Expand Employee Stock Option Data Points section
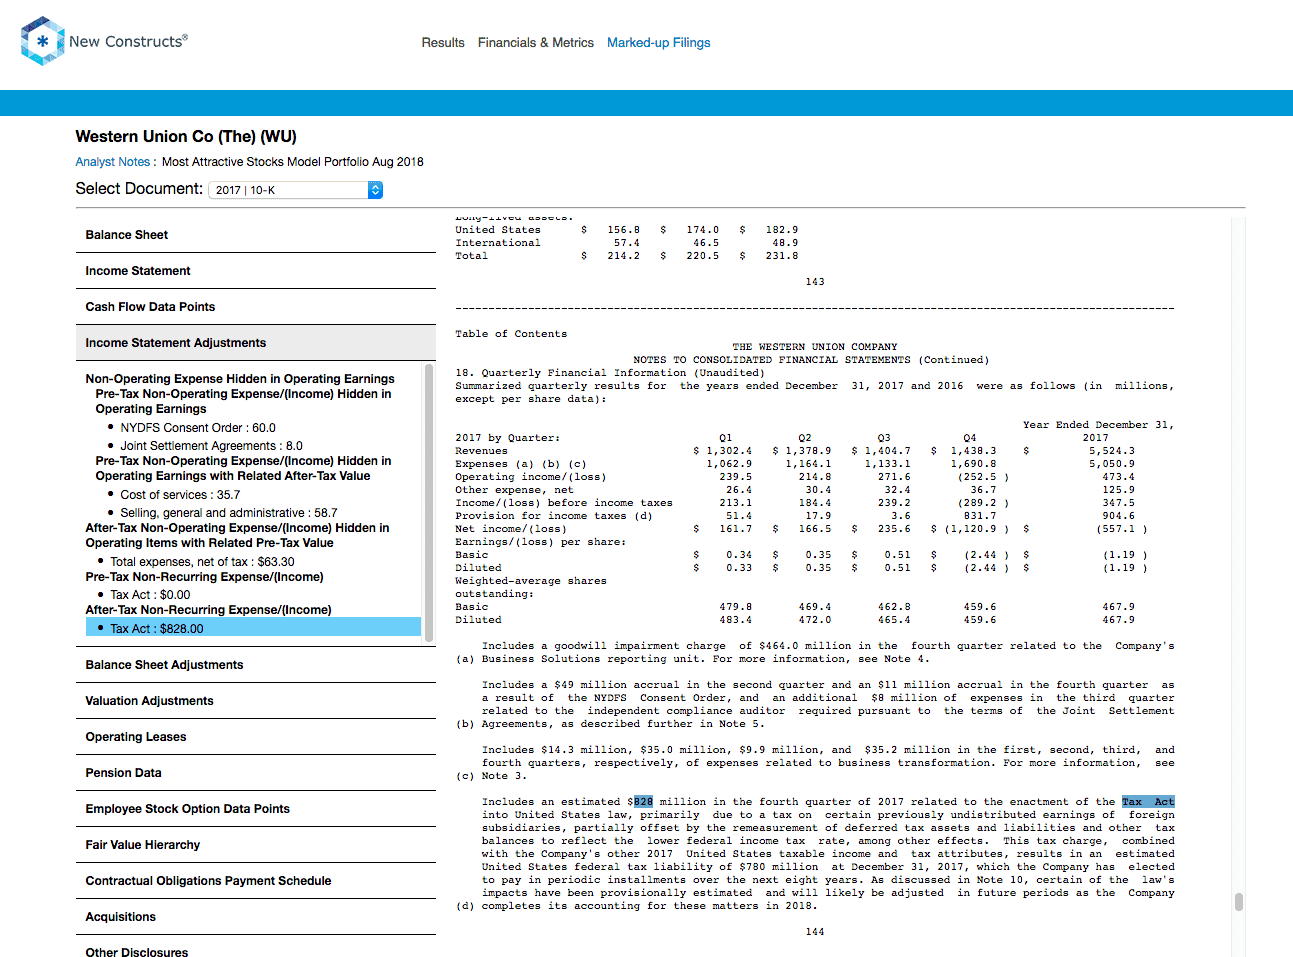This screenshot has width=1293, height=957. coord(256,809)
